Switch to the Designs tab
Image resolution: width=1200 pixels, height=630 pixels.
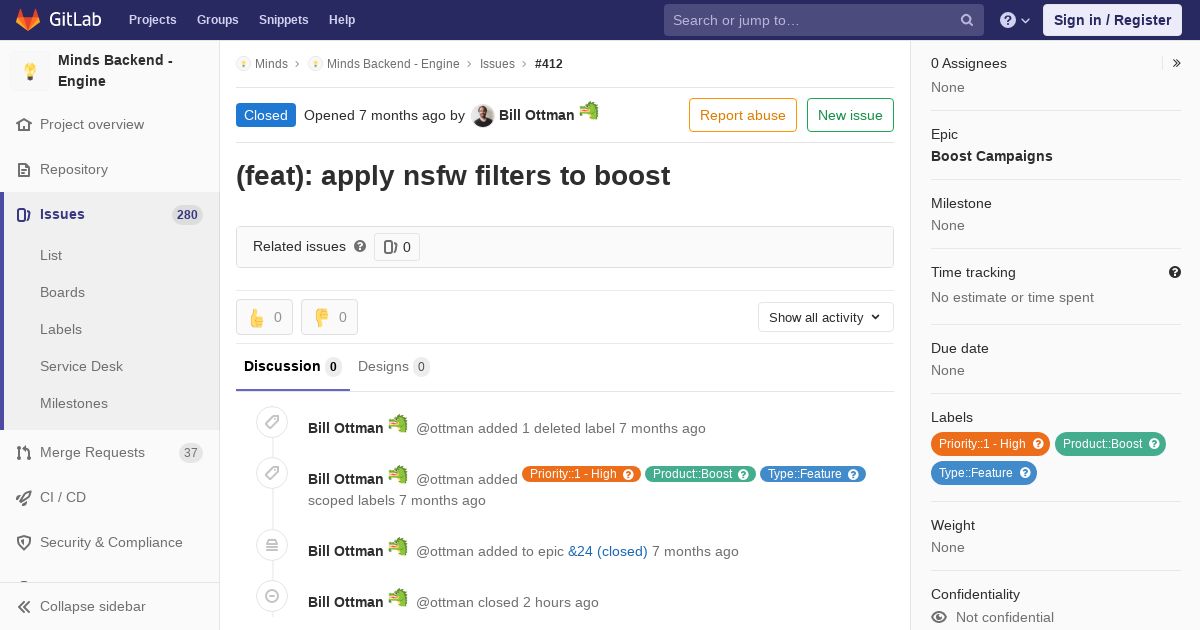[393, 366]
